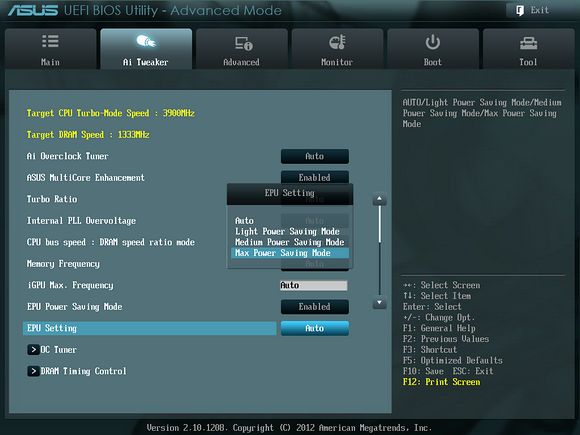This screenshot has height=435, width=580.
Task: Click the arrow icon beside DRAM Timing Control
Action: click(x=33, y=371)
